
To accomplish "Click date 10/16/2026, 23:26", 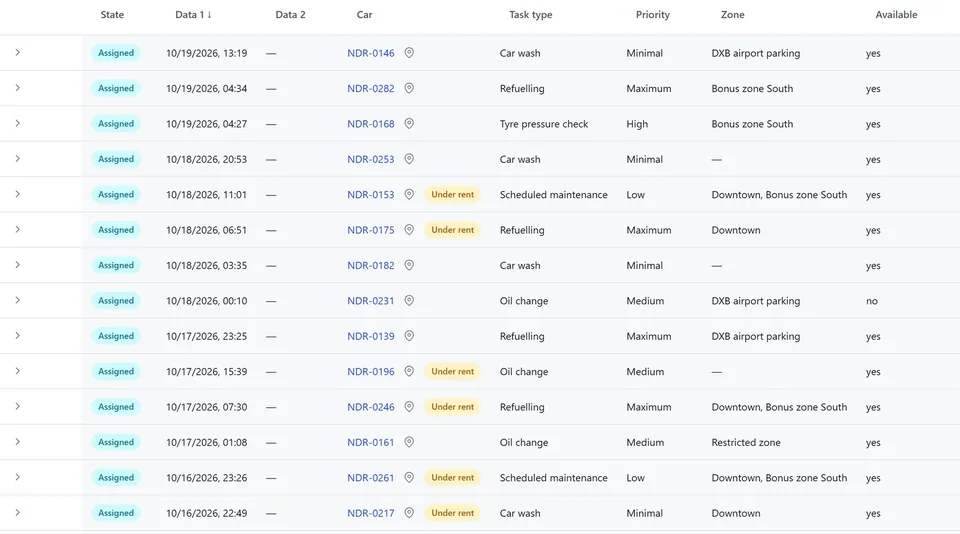I will tap(206, 478).
